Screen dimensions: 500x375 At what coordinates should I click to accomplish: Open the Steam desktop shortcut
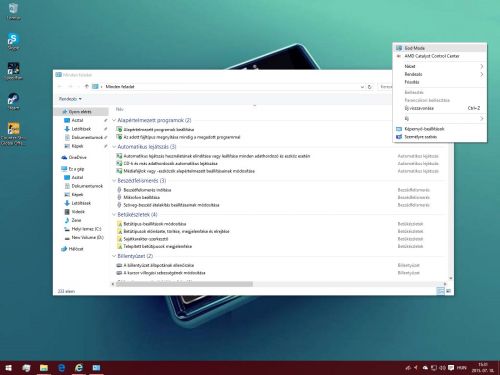13,101
